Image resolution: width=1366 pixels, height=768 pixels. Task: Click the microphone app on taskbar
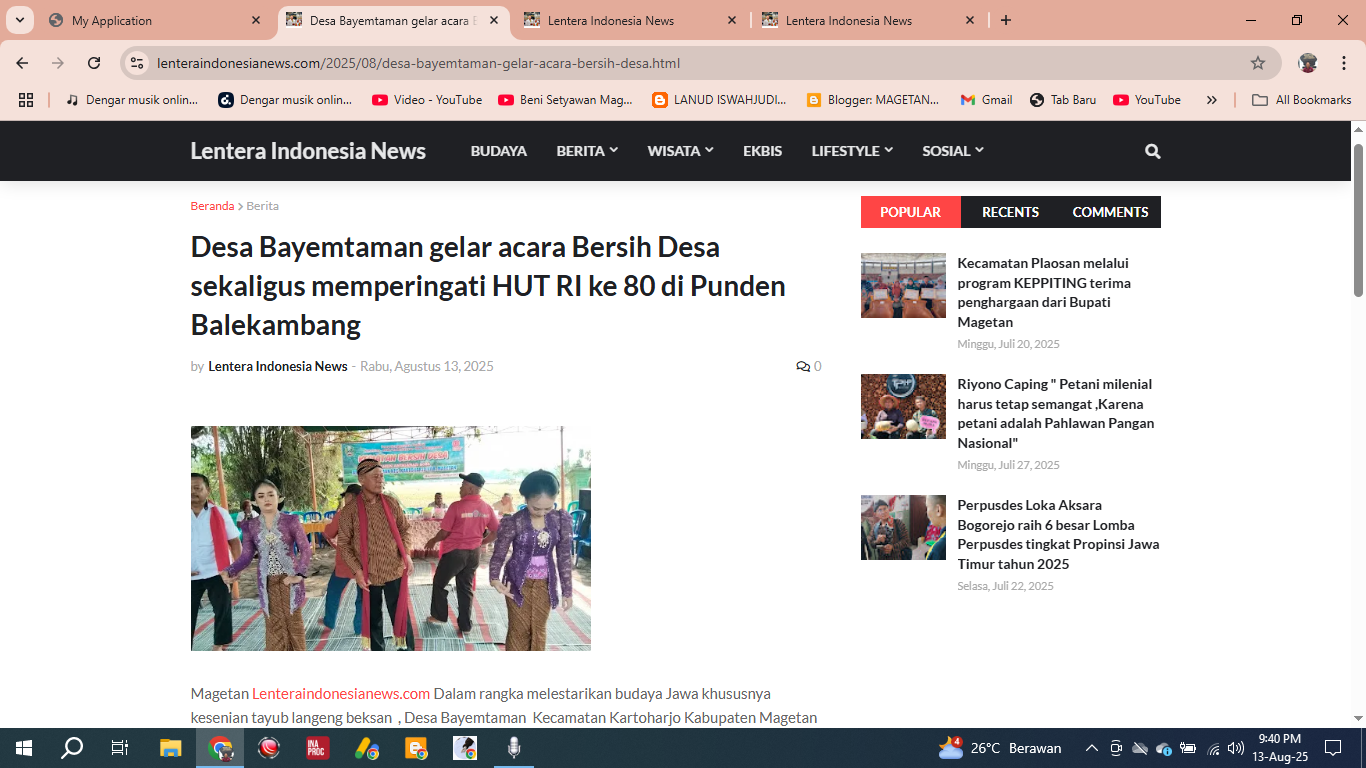pyautogui.click(x=514, y=748)
